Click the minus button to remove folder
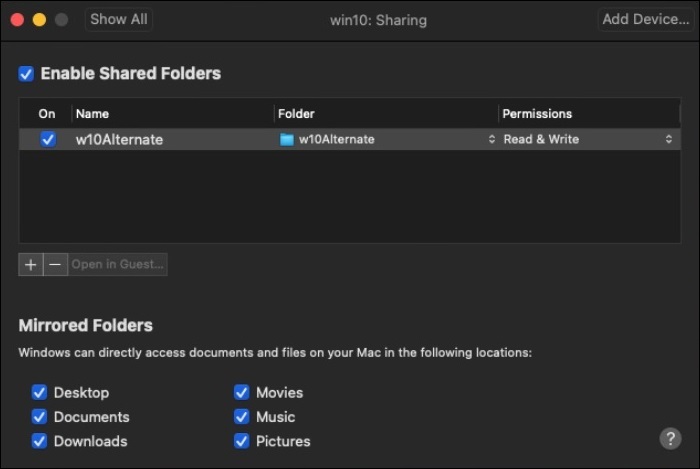The image size is (700, 469). 55,265
